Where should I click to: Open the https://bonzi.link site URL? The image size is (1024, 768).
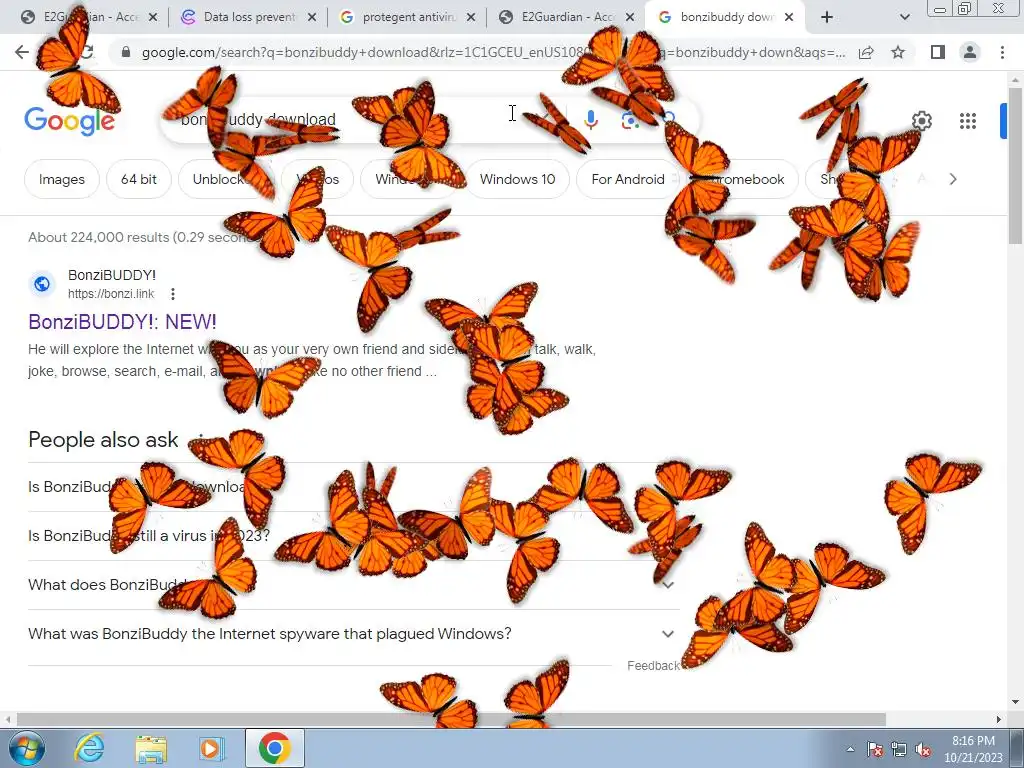point(111,294)
